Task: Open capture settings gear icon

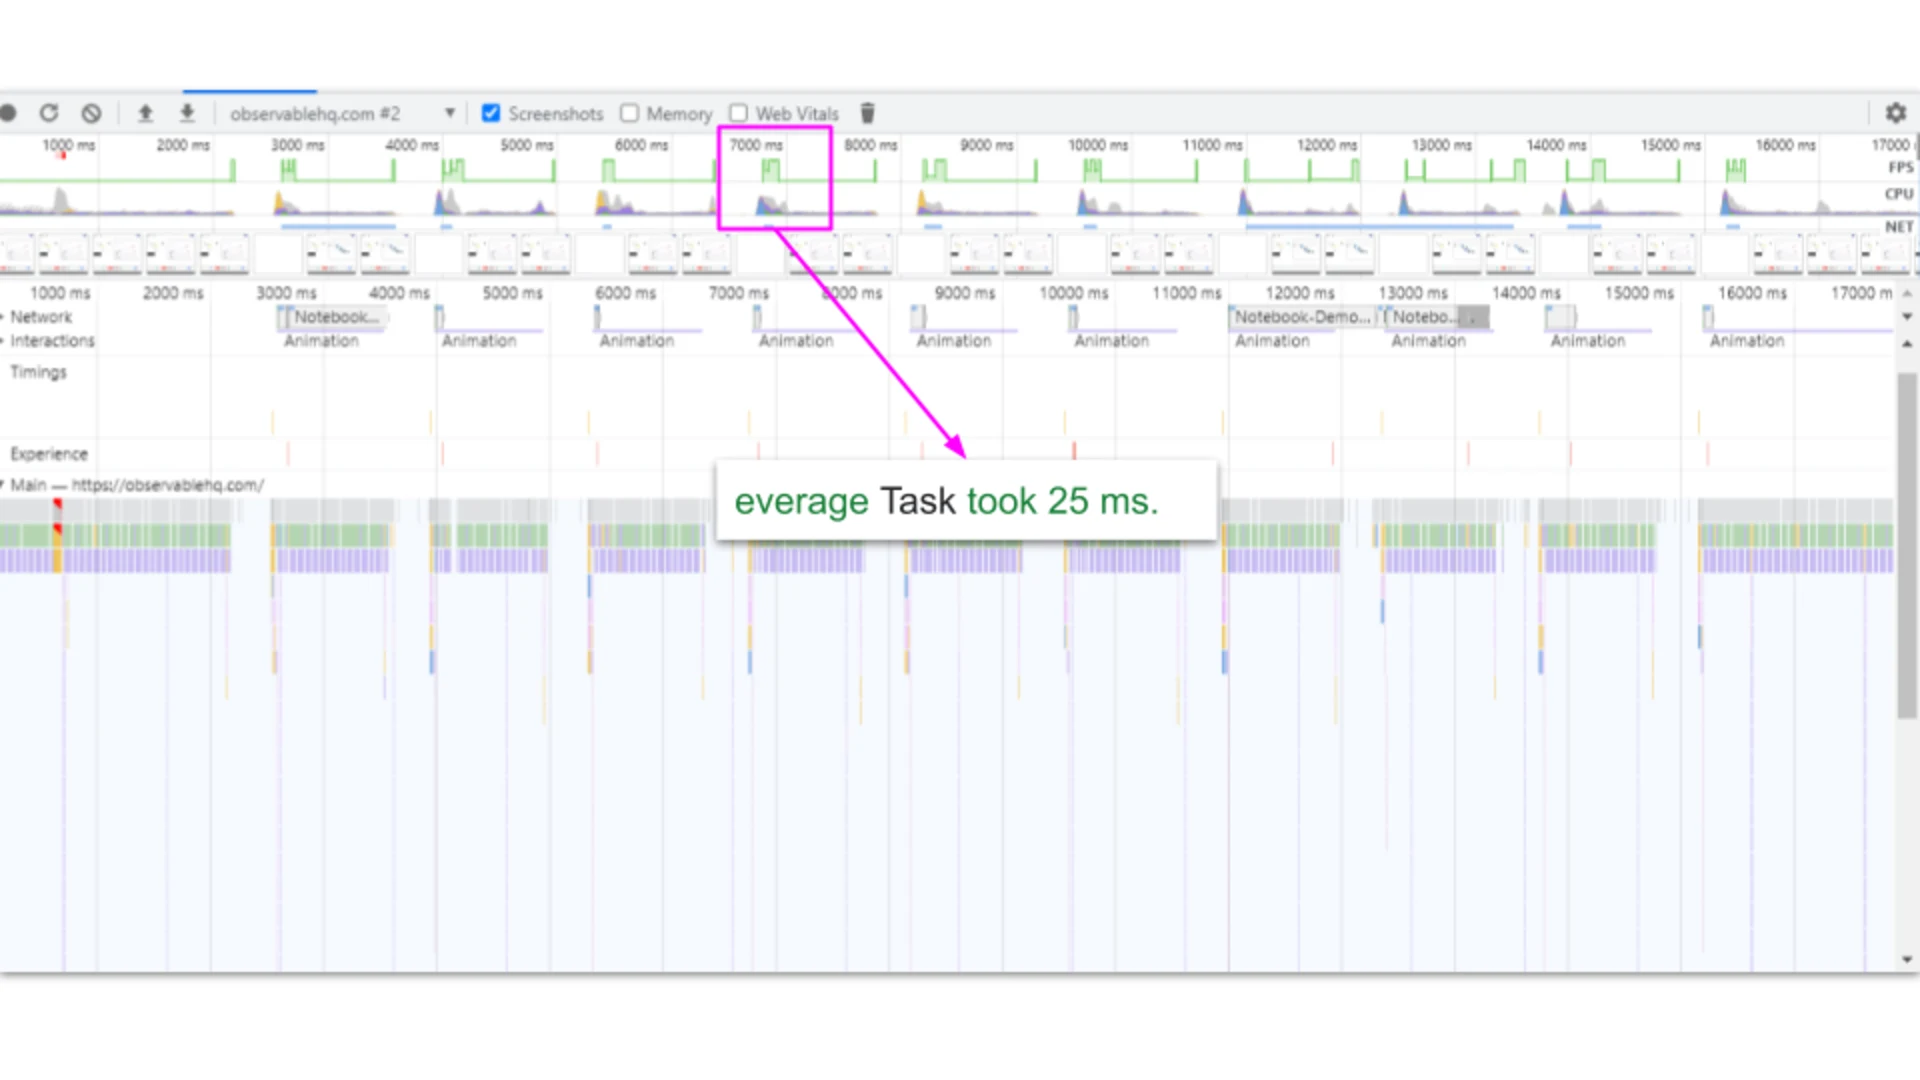Action: tap(1895, 113)
